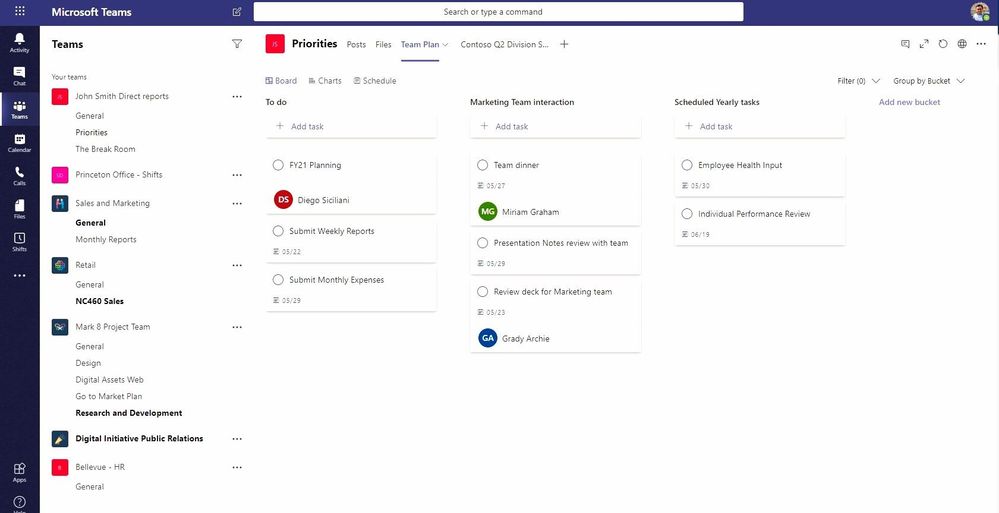
Task: Switch to Charts view
Action: (325, 81)
